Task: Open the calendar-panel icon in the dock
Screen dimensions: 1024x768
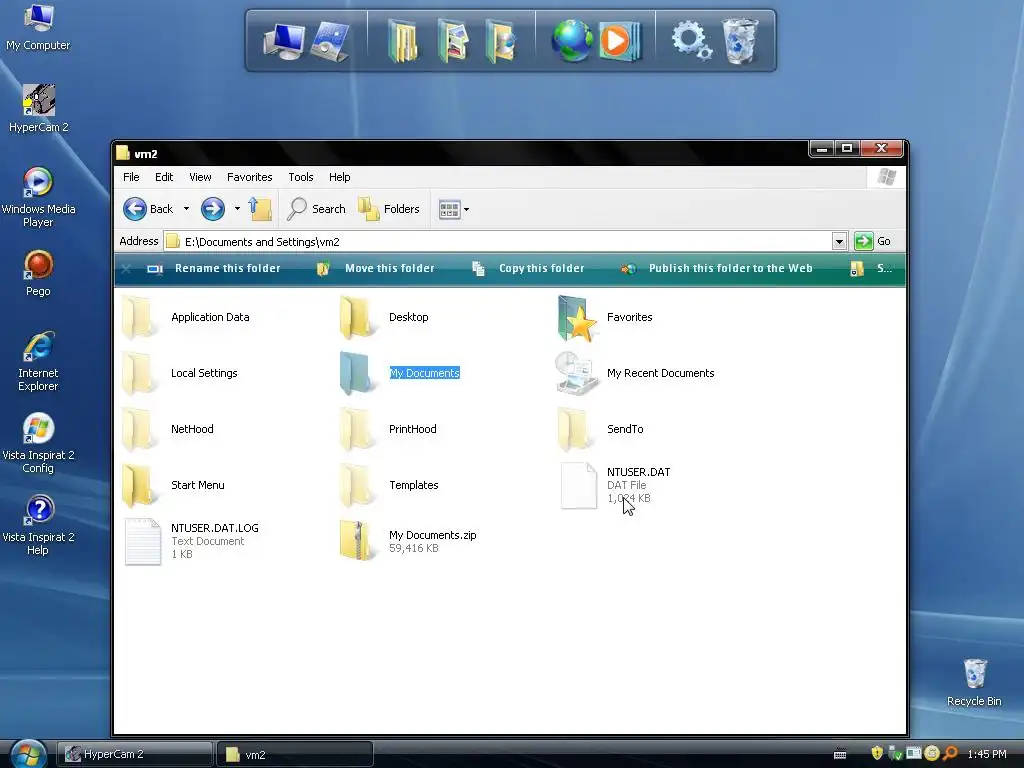Action: [x=330, y=41]
